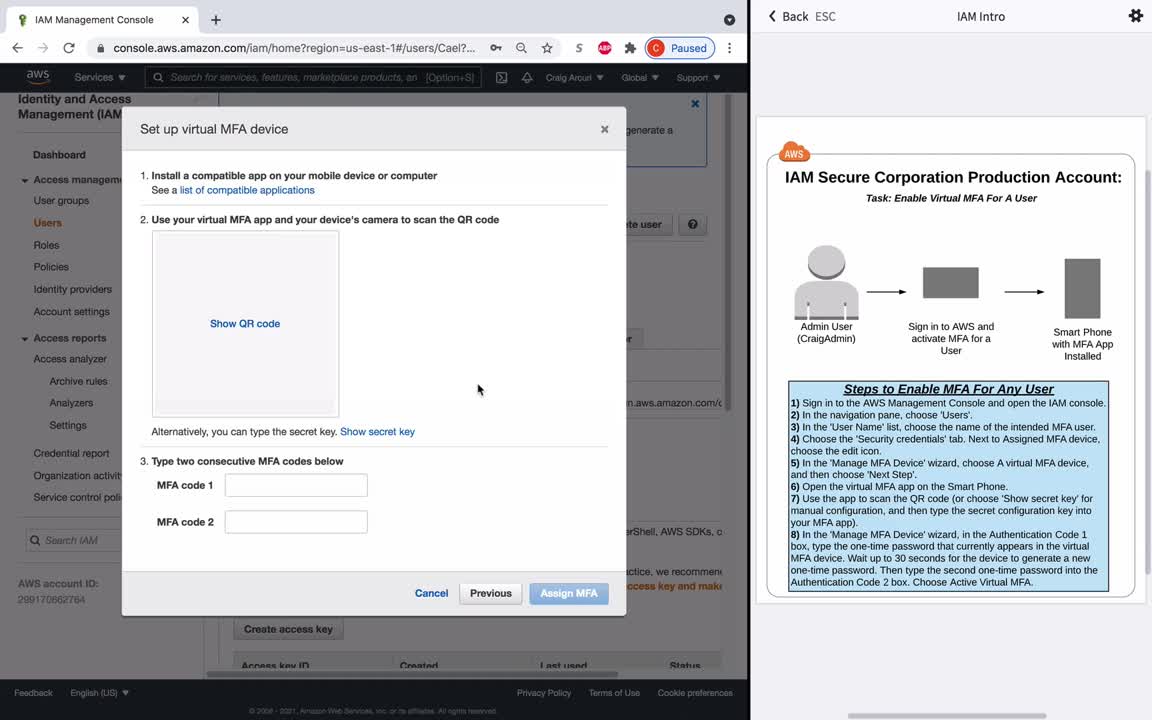Open Identity providers in sidebar
This screenshot has width=1152, height=720.
pos(72,289)
